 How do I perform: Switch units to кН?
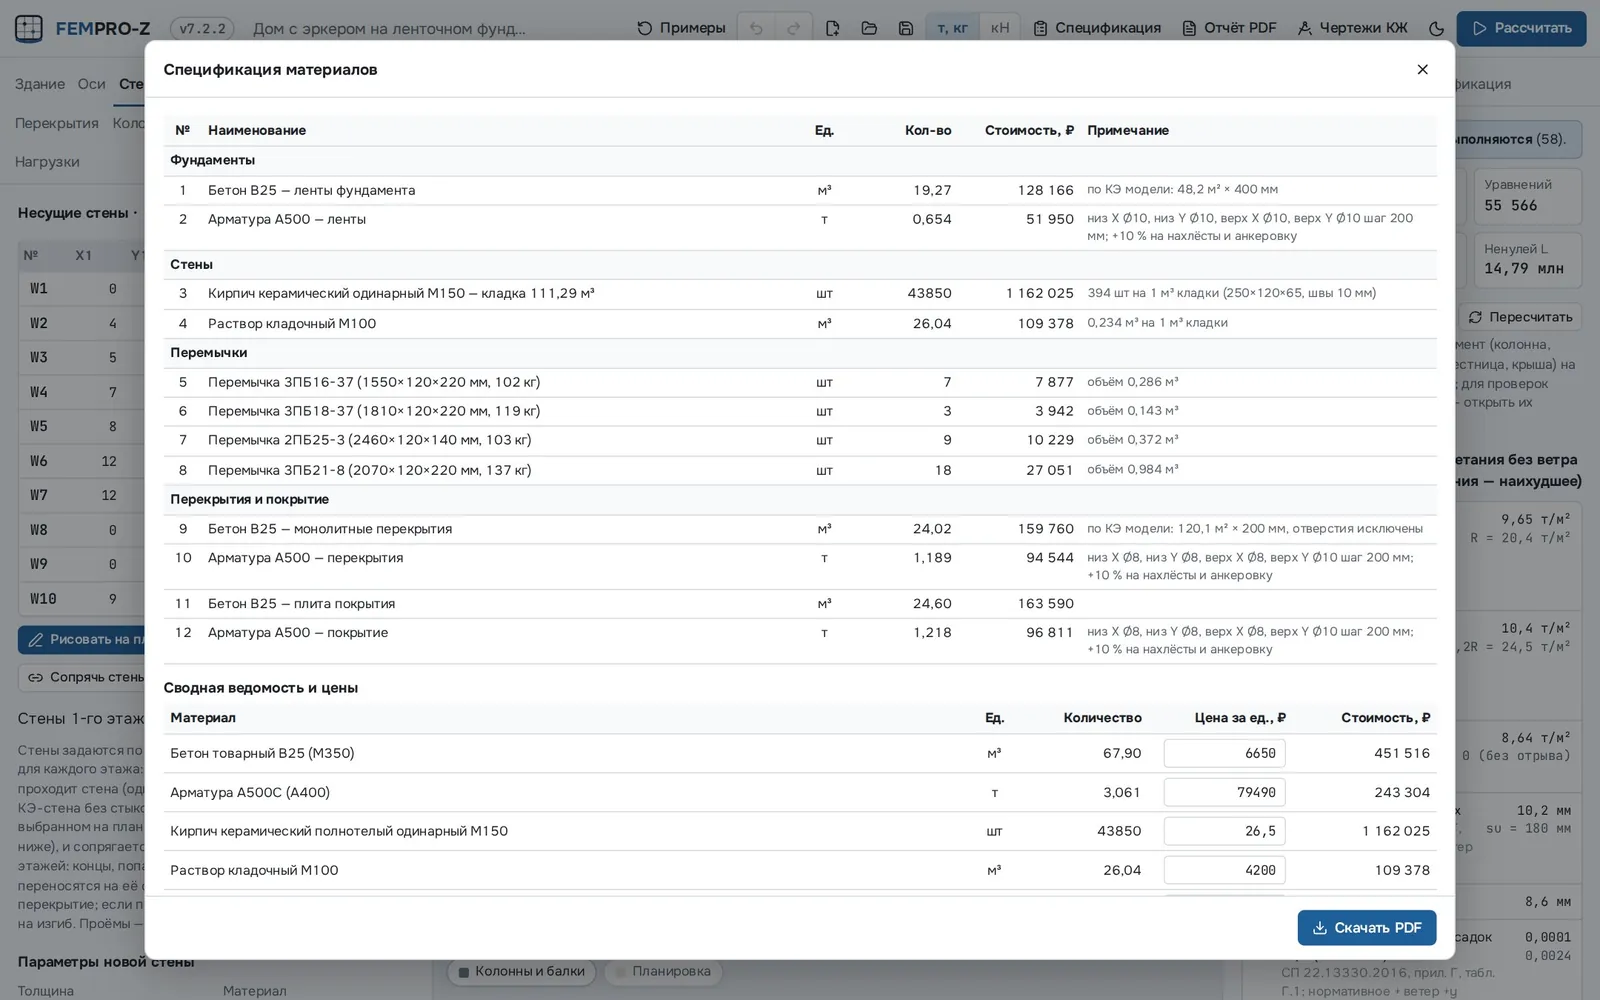point(1000,28)
